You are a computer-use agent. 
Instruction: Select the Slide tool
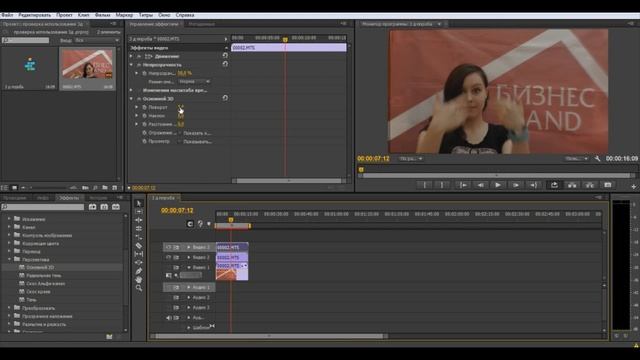pos(139,262)
